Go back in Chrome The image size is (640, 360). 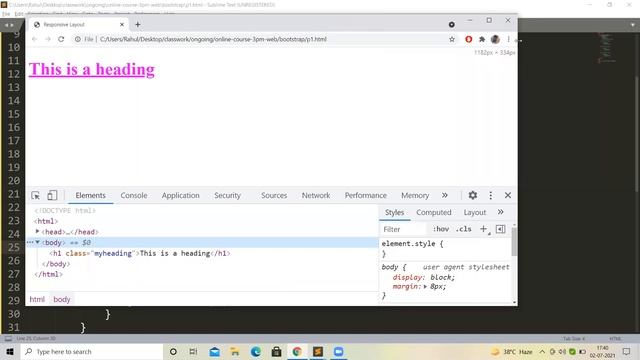point(34,39)
